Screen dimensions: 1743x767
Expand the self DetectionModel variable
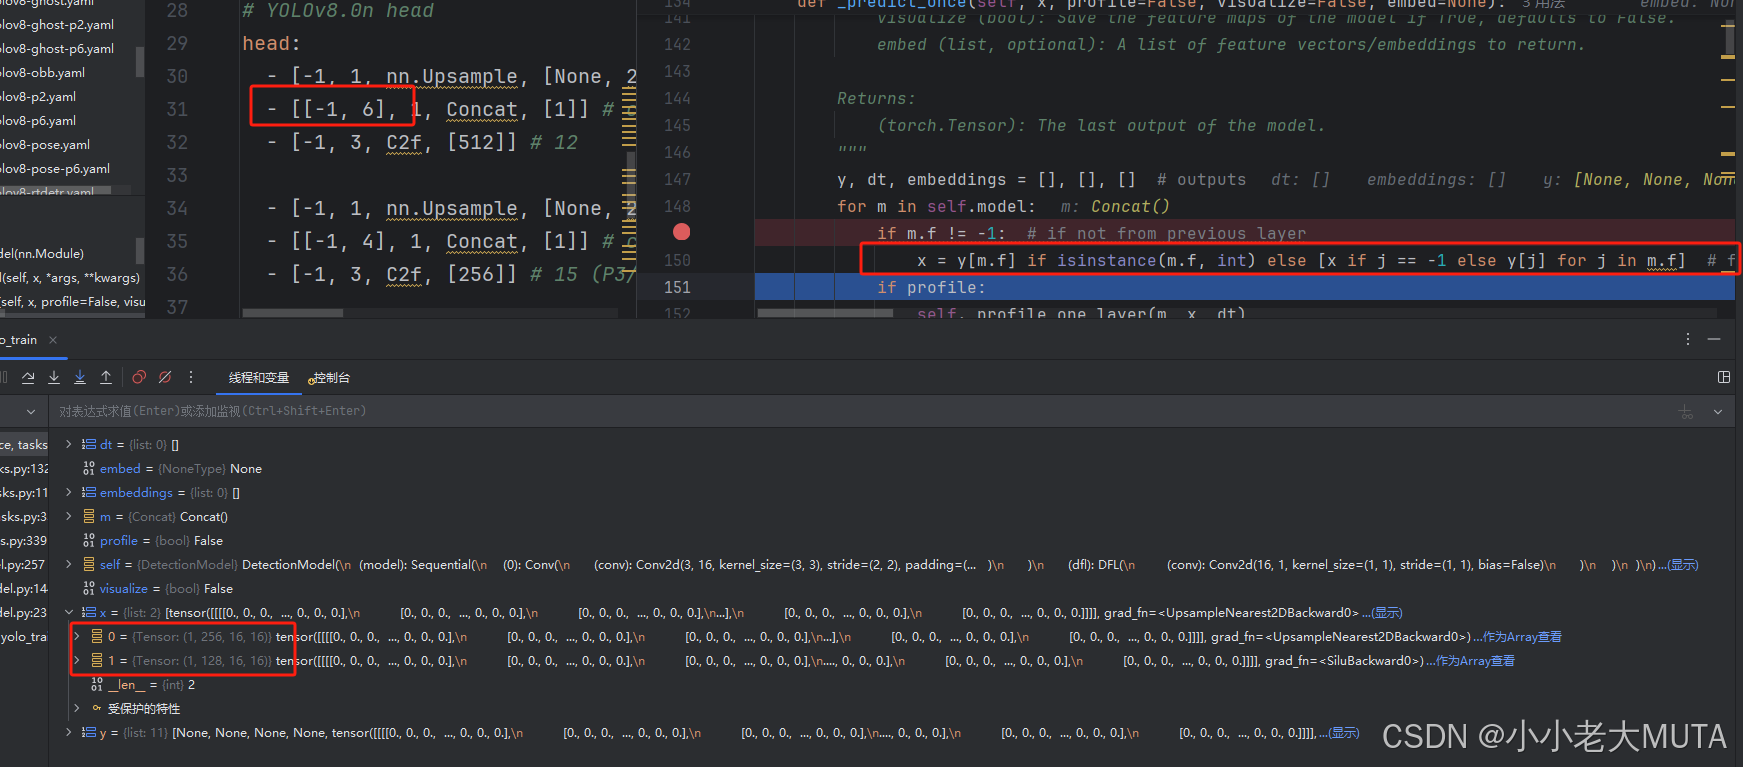[x=68, y=564]
